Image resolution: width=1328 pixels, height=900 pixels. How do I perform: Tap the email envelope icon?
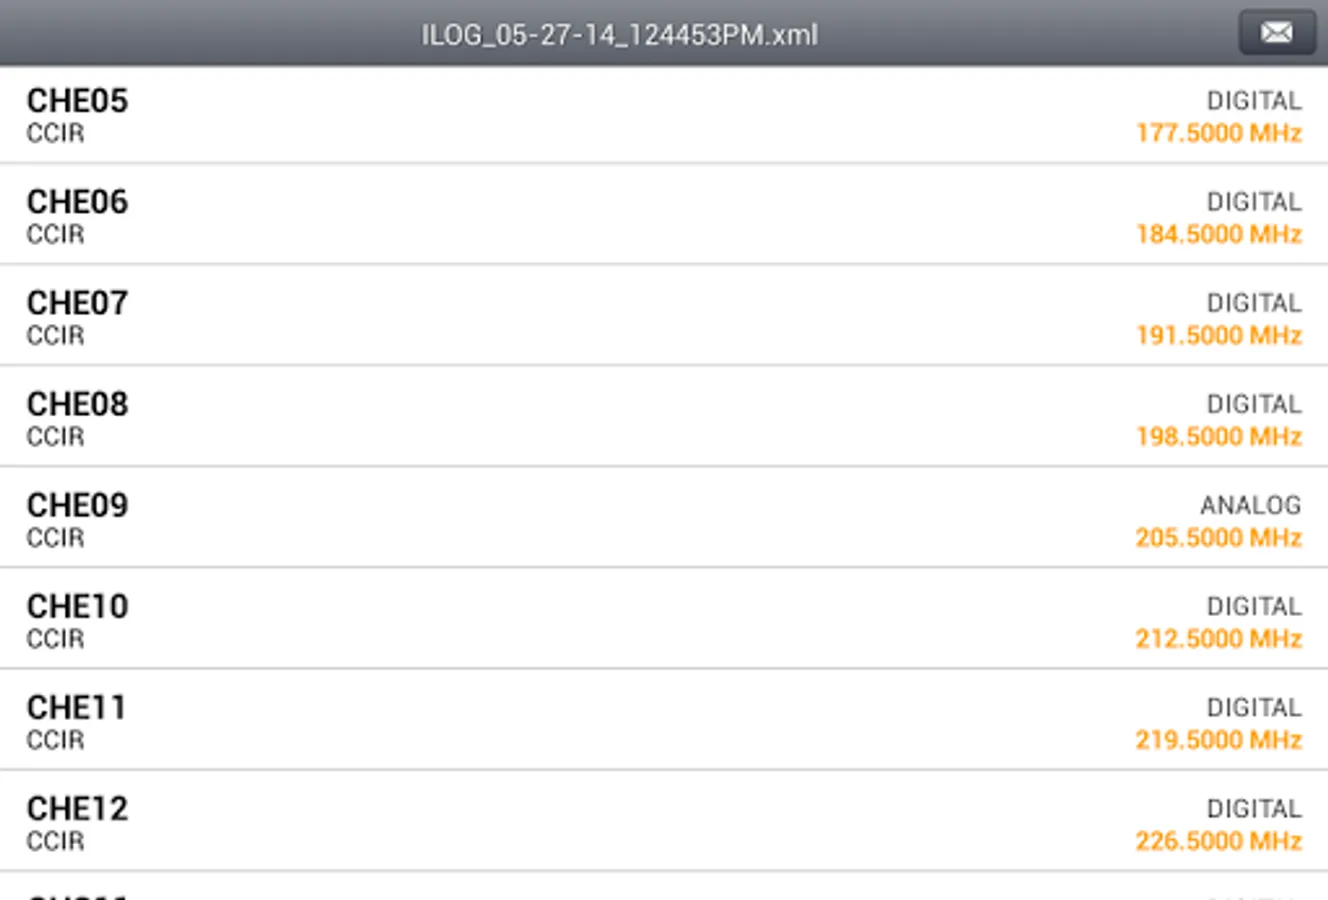pyautogui.click(x=1276, y=33)
